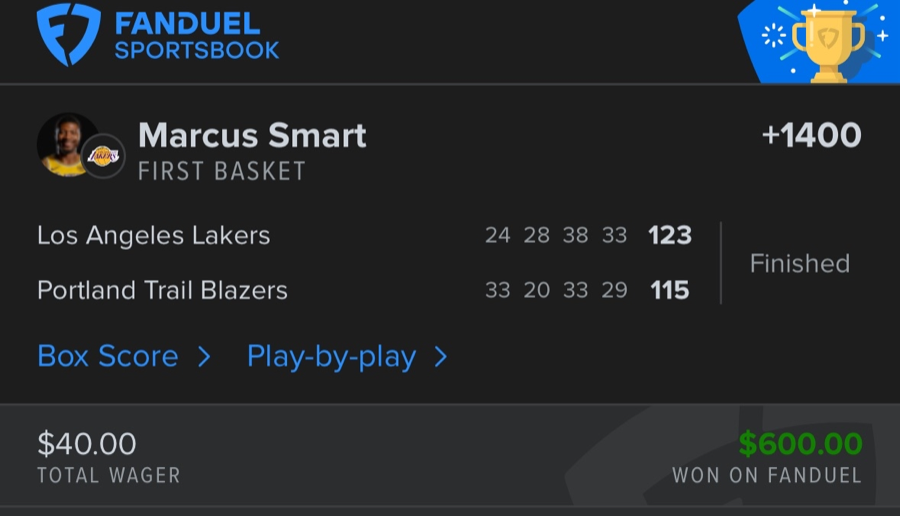This screenshot has height=516, width=900.
Task: Click the Lakers final score 123
Action: (669, 236)
